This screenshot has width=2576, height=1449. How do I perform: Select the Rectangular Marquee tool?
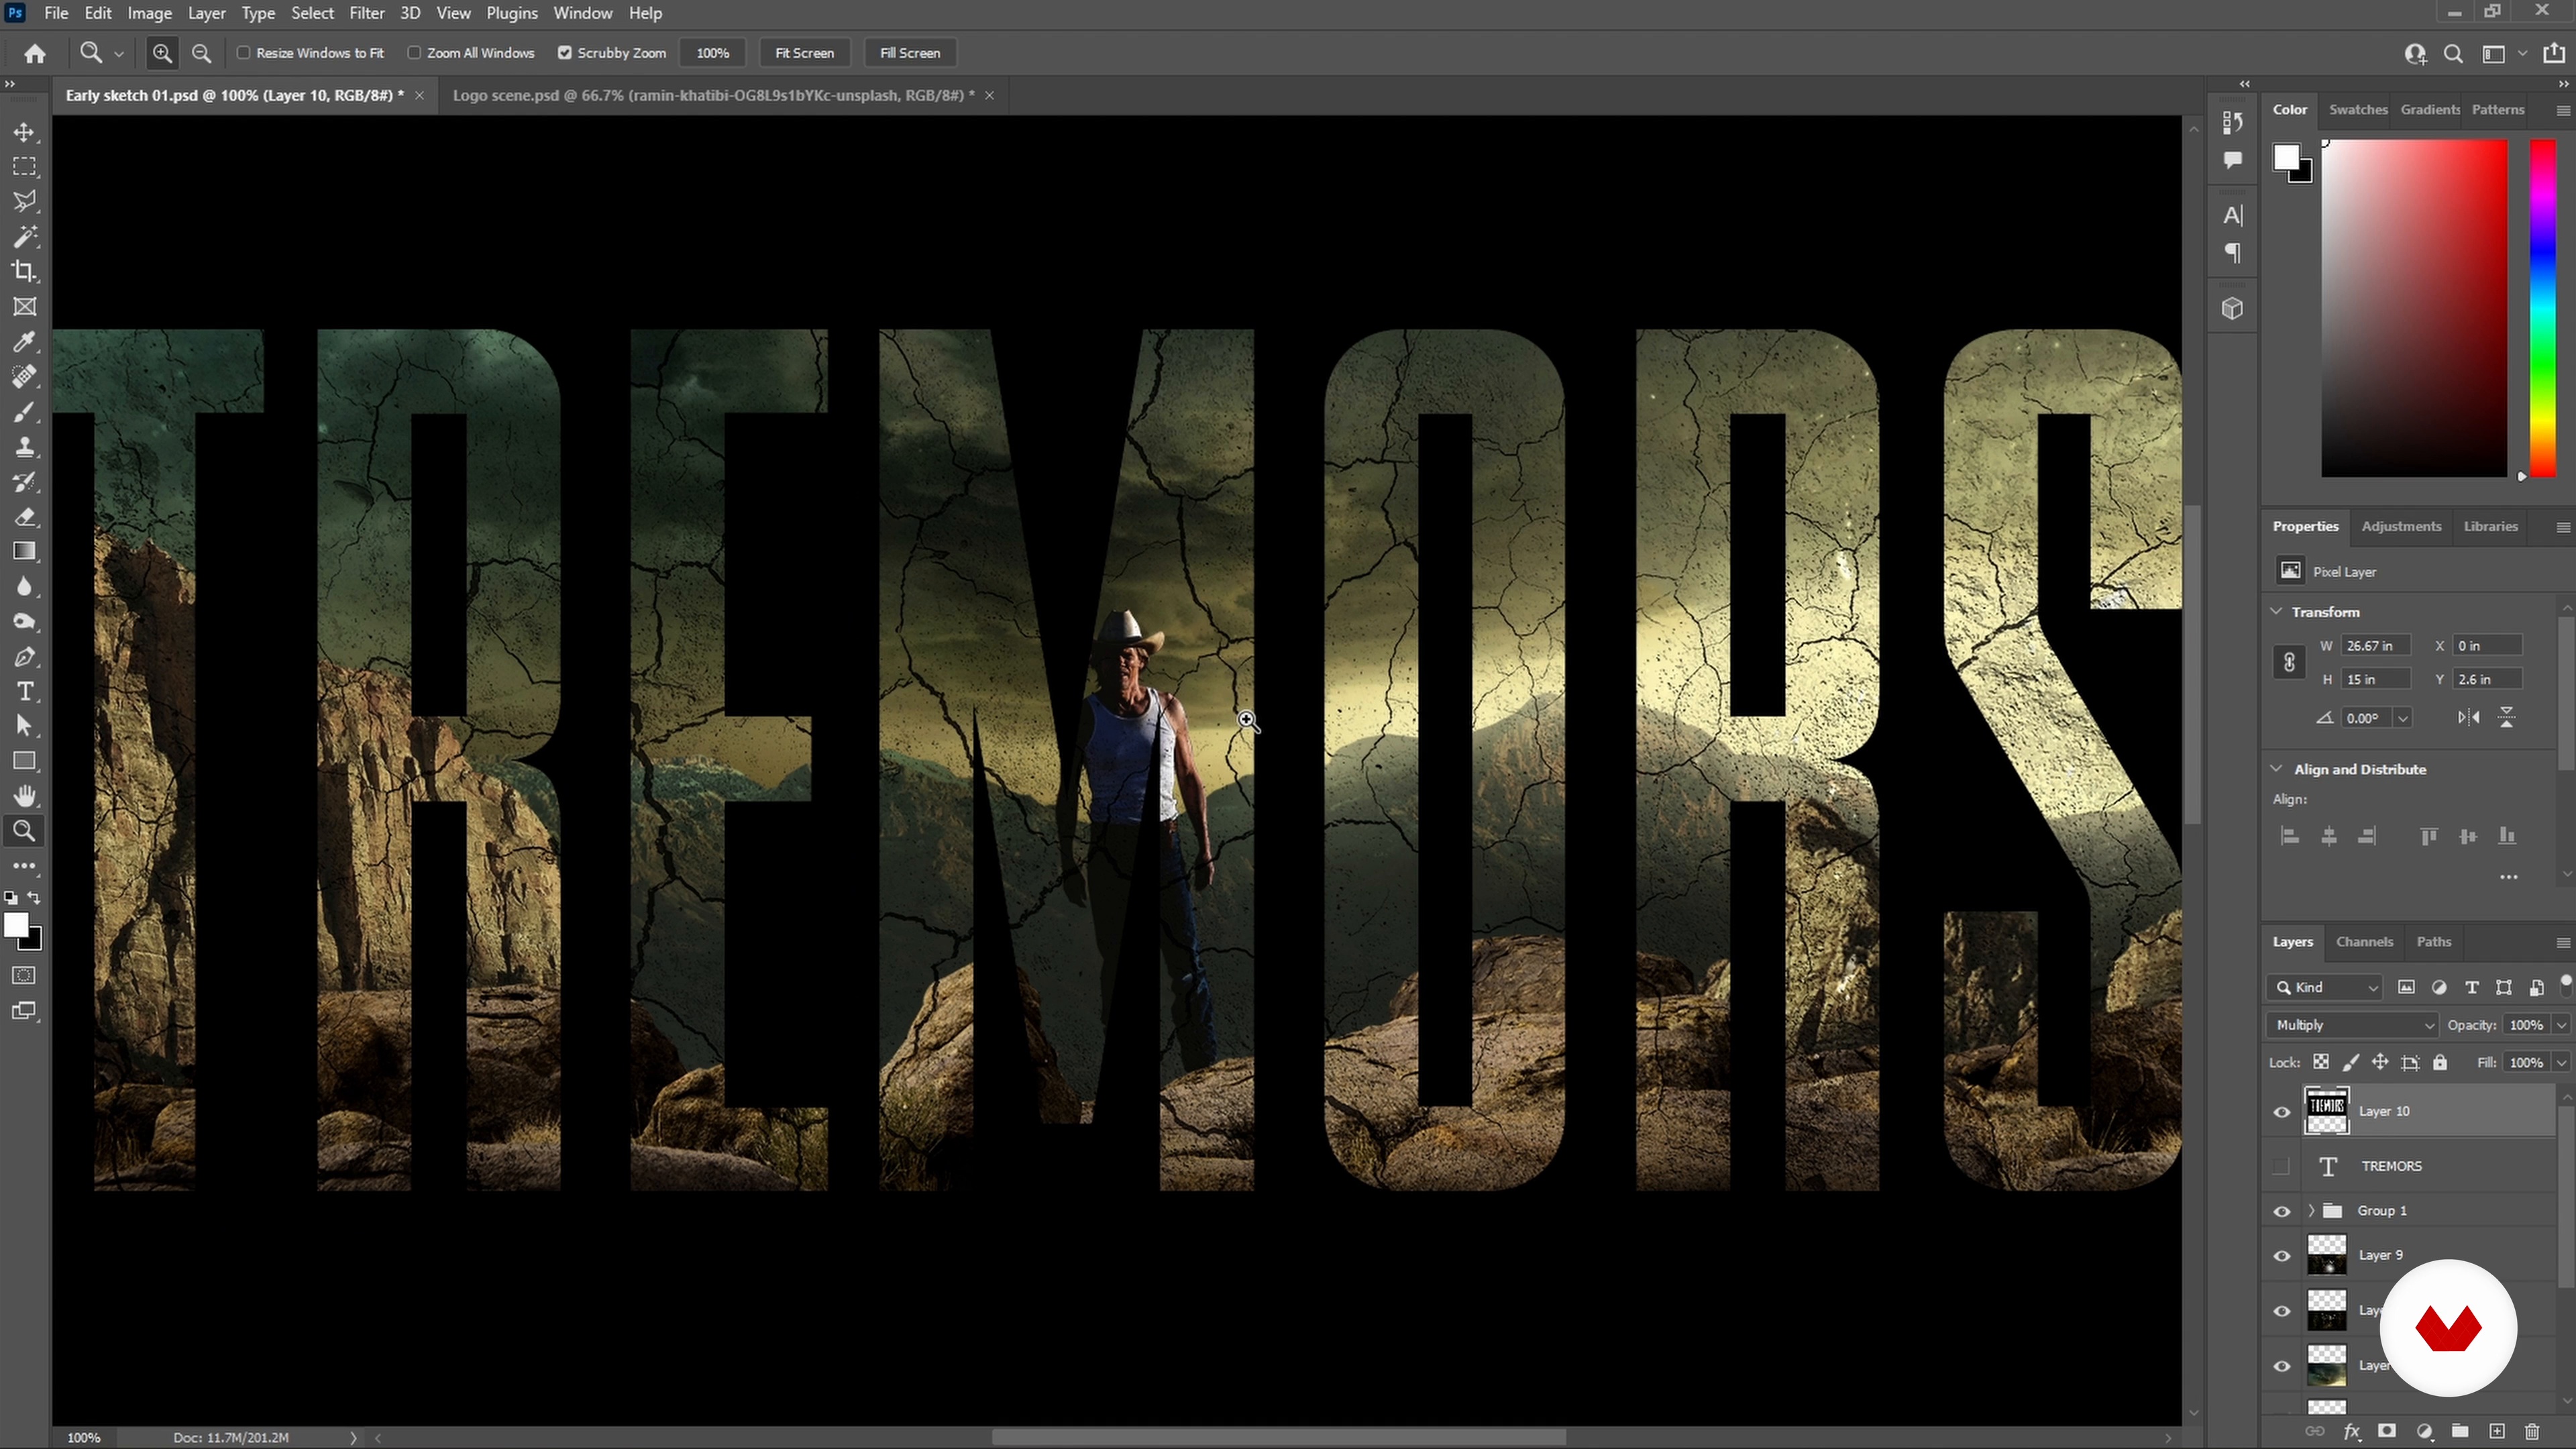[24, 166]
